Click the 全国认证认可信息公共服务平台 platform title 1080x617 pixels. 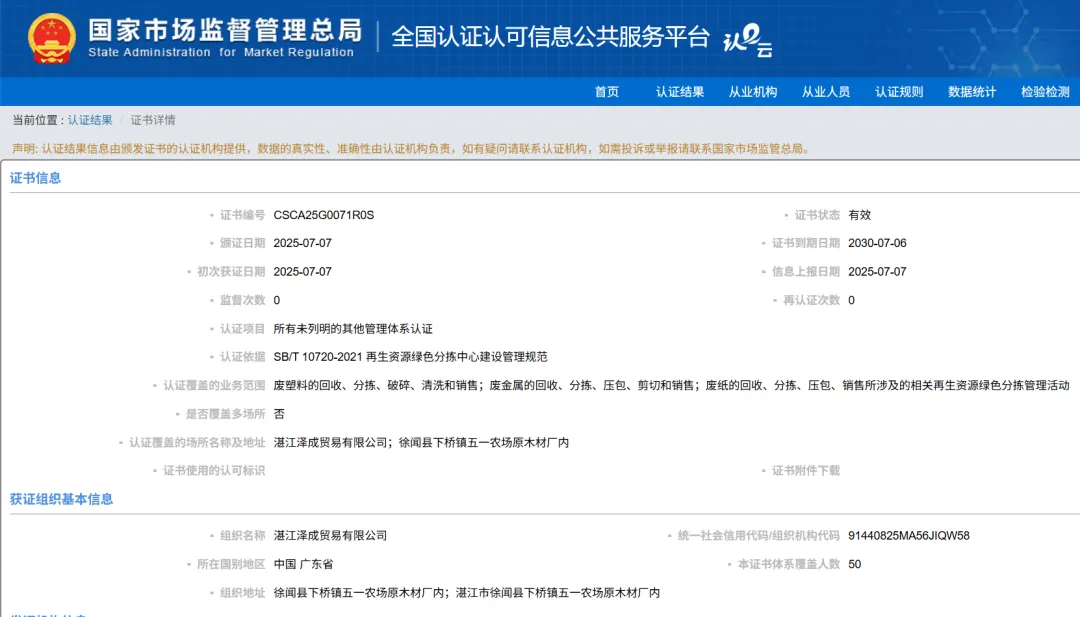[x=550, y=37]
